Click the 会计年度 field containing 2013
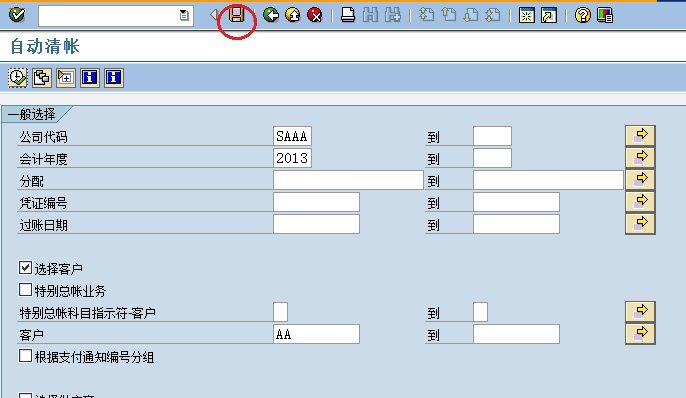This screenshot has height=398, width=686. tap(292, 158)
